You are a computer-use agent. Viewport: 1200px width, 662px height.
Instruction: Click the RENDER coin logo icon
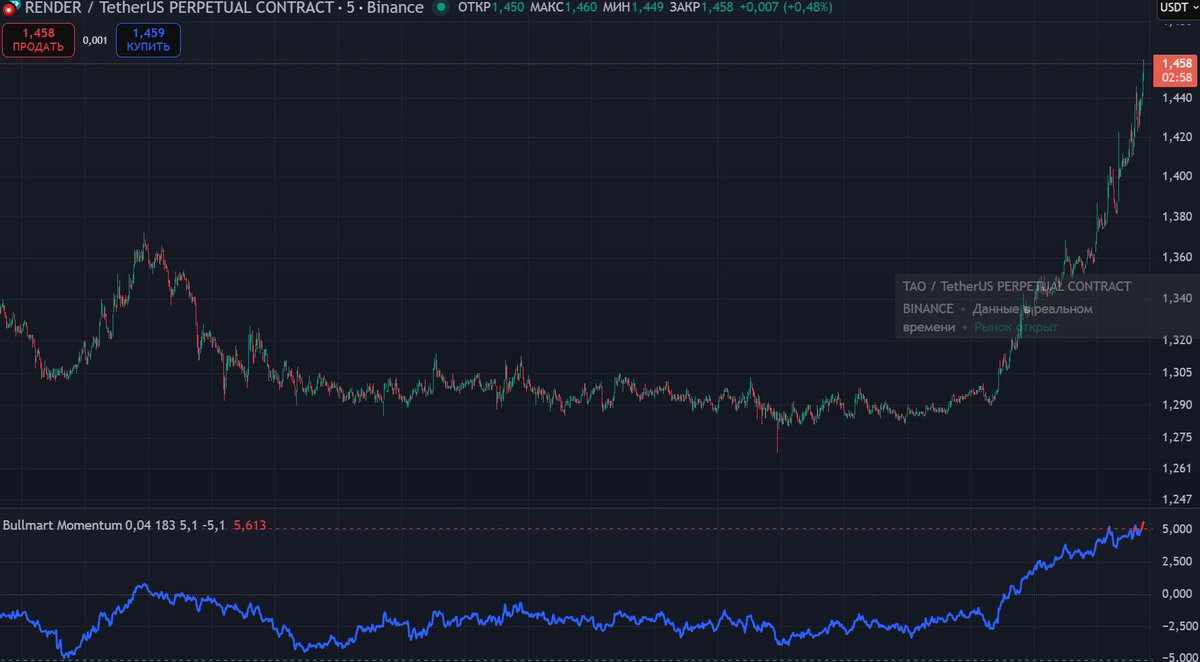(9, 8)
